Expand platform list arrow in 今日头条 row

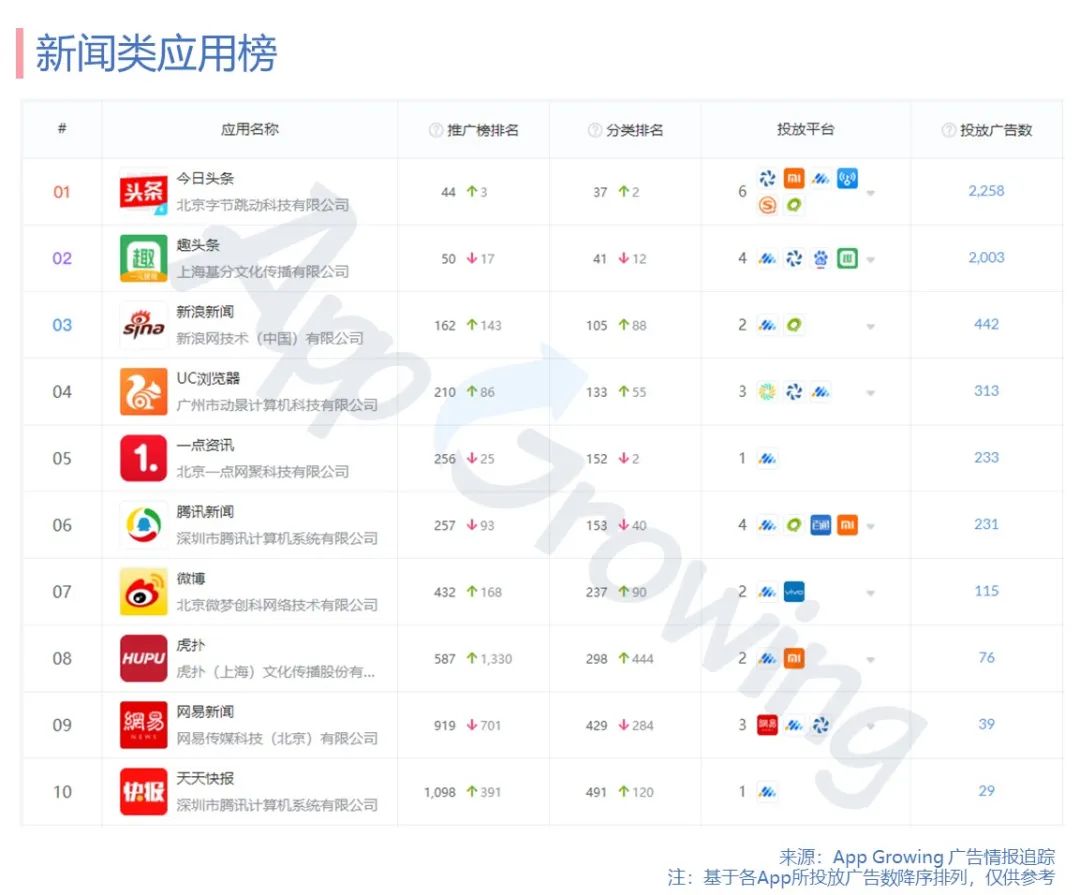pyautogui.click(x=871, y=193)
